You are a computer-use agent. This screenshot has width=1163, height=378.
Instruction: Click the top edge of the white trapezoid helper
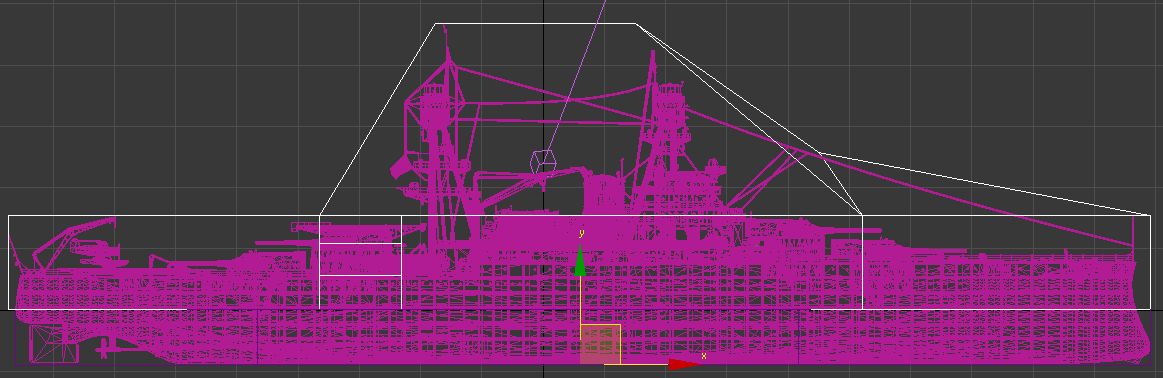(x=535, y=24)
